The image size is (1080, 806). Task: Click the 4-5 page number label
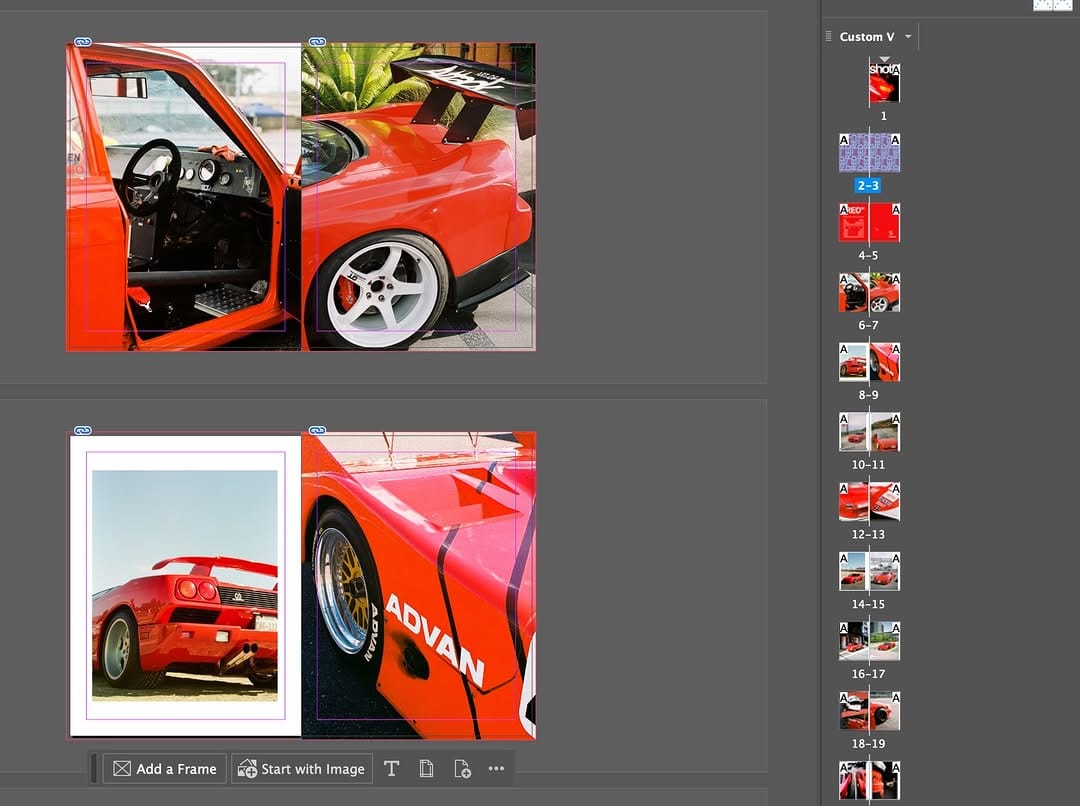point(868,255)
